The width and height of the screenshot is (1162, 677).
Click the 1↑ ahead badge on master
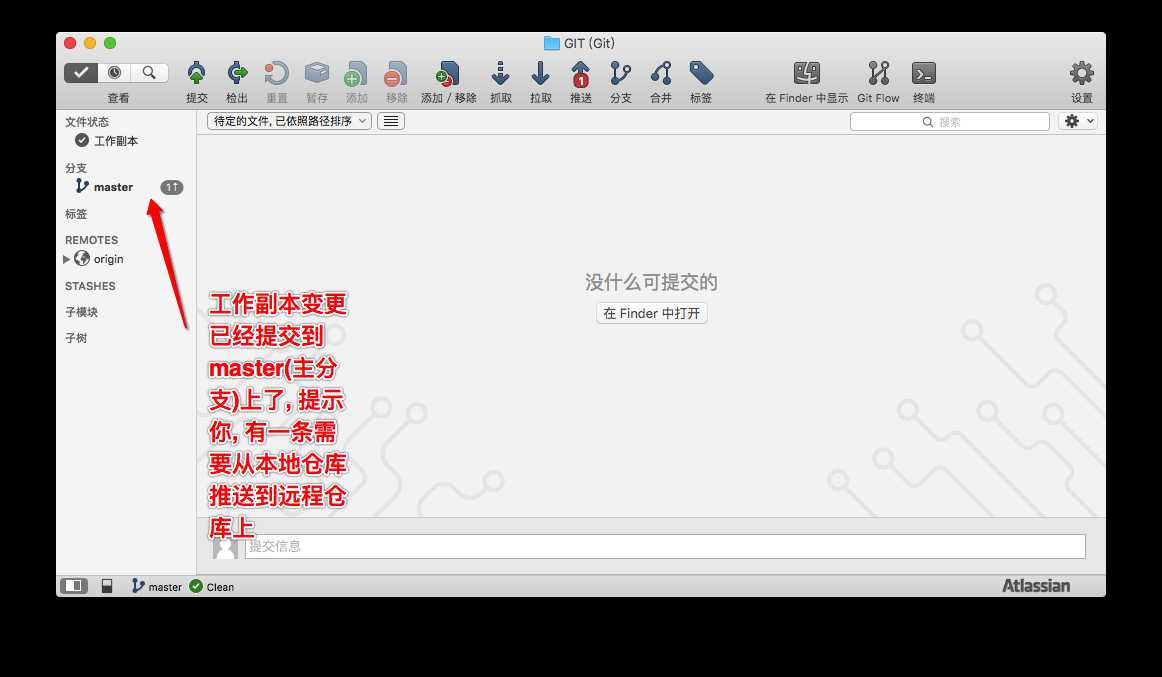tap(172, 187)
